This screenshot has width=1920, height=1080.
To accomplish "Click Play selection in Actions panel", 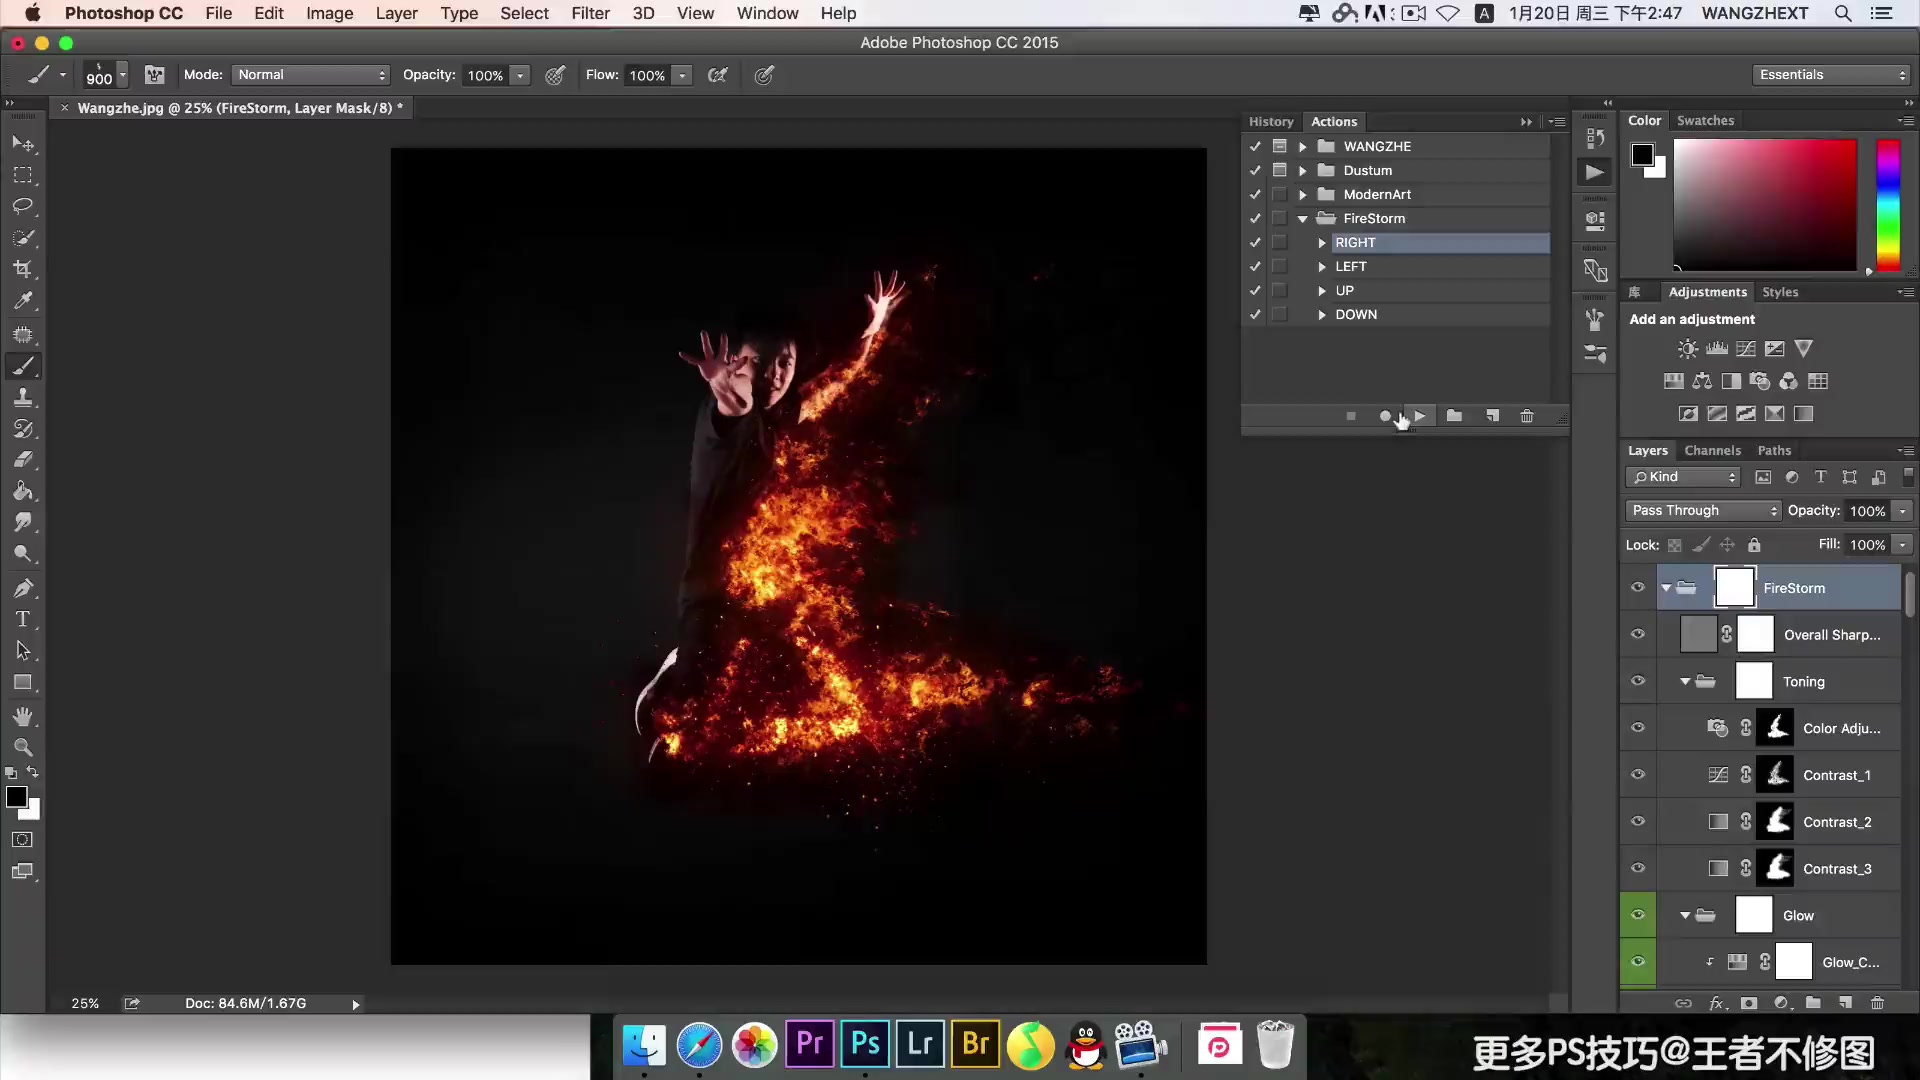I will (1420, 416).
